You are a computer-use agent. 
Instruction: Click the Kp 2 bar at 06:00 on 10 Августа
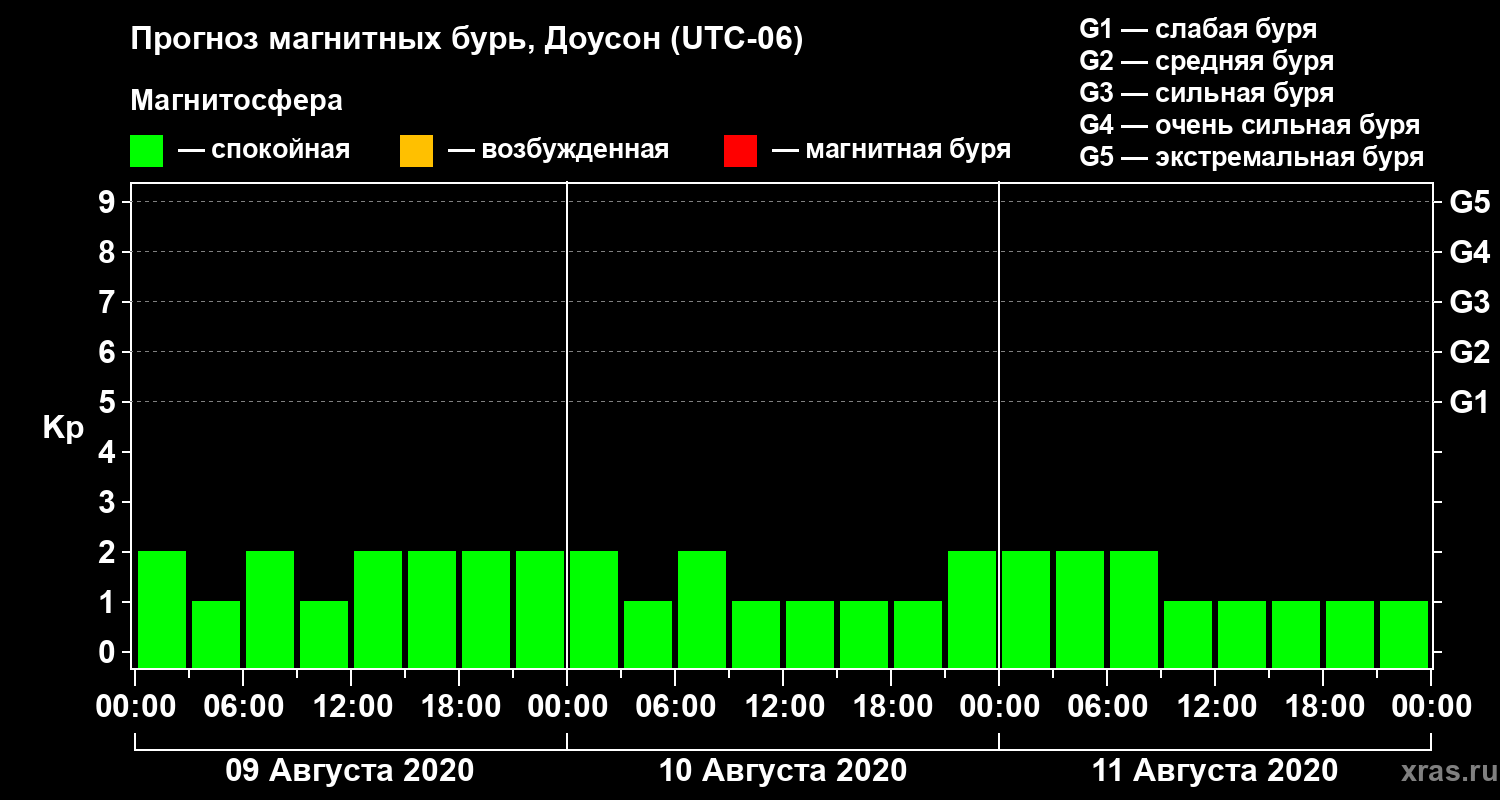[702, 609]
